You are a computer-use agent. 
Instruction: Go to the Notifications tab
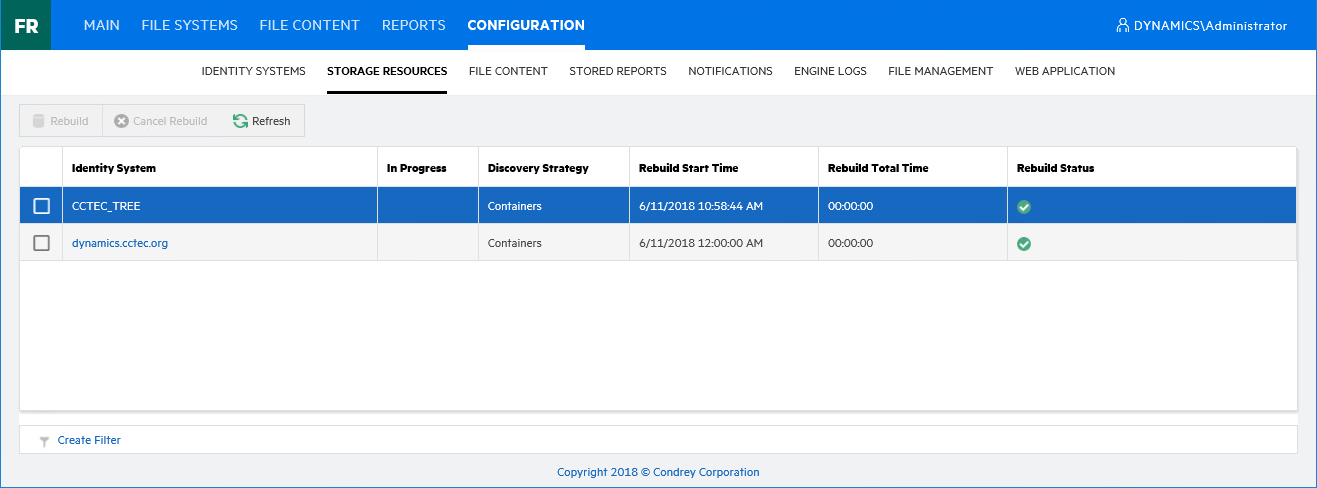(730, 71)
